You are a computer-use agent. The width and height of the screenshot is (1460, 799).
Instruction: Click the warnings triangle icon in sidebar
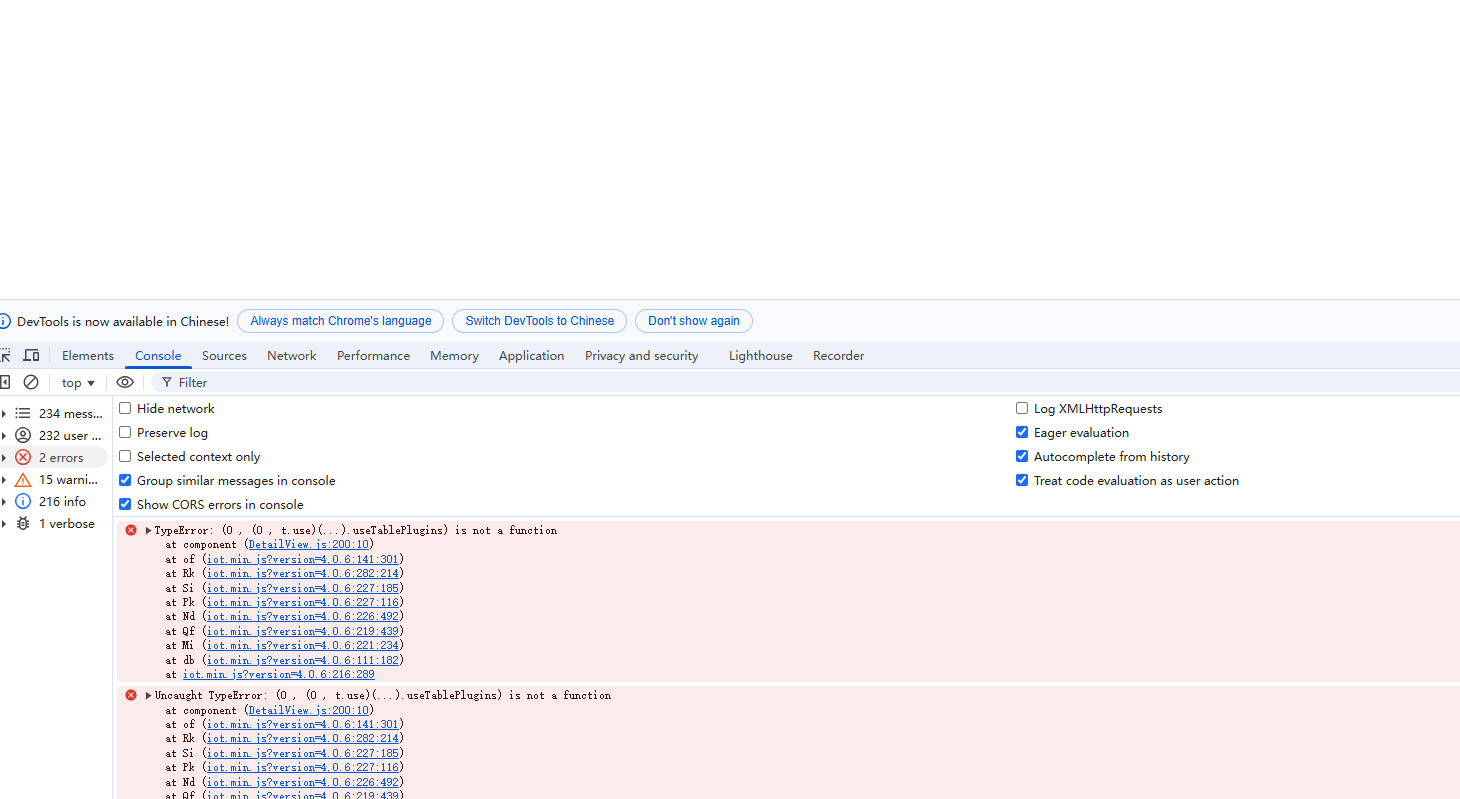click(x=23, y=480)
